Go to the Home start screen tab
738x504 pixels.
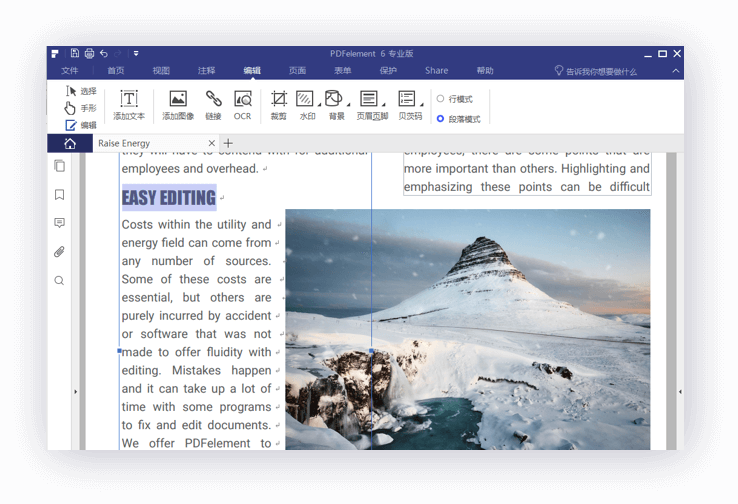point(70,144)
